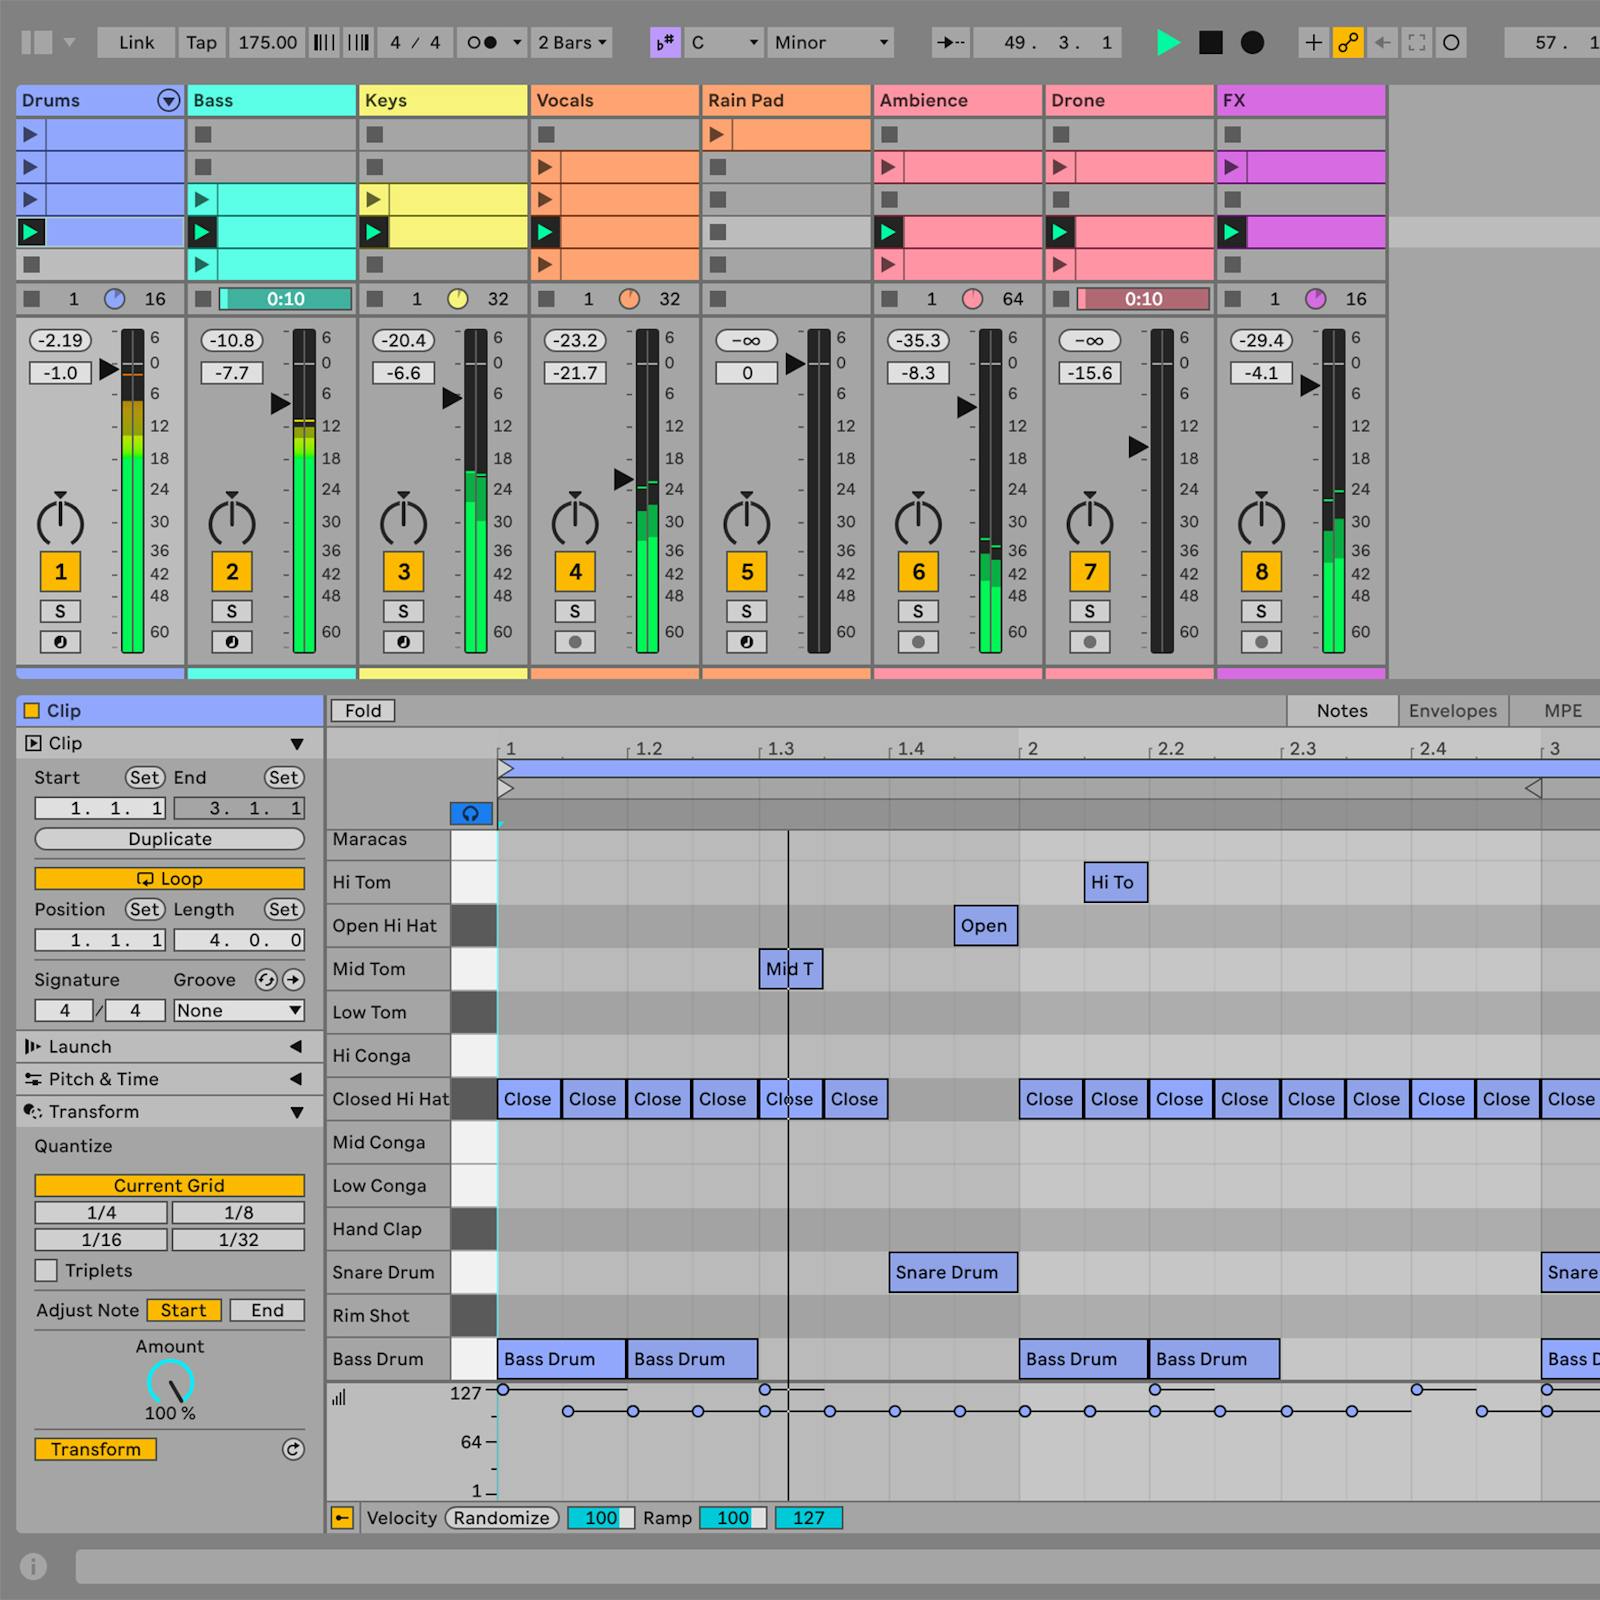Select the Mid T note in the piano roll

pos(790,969)
